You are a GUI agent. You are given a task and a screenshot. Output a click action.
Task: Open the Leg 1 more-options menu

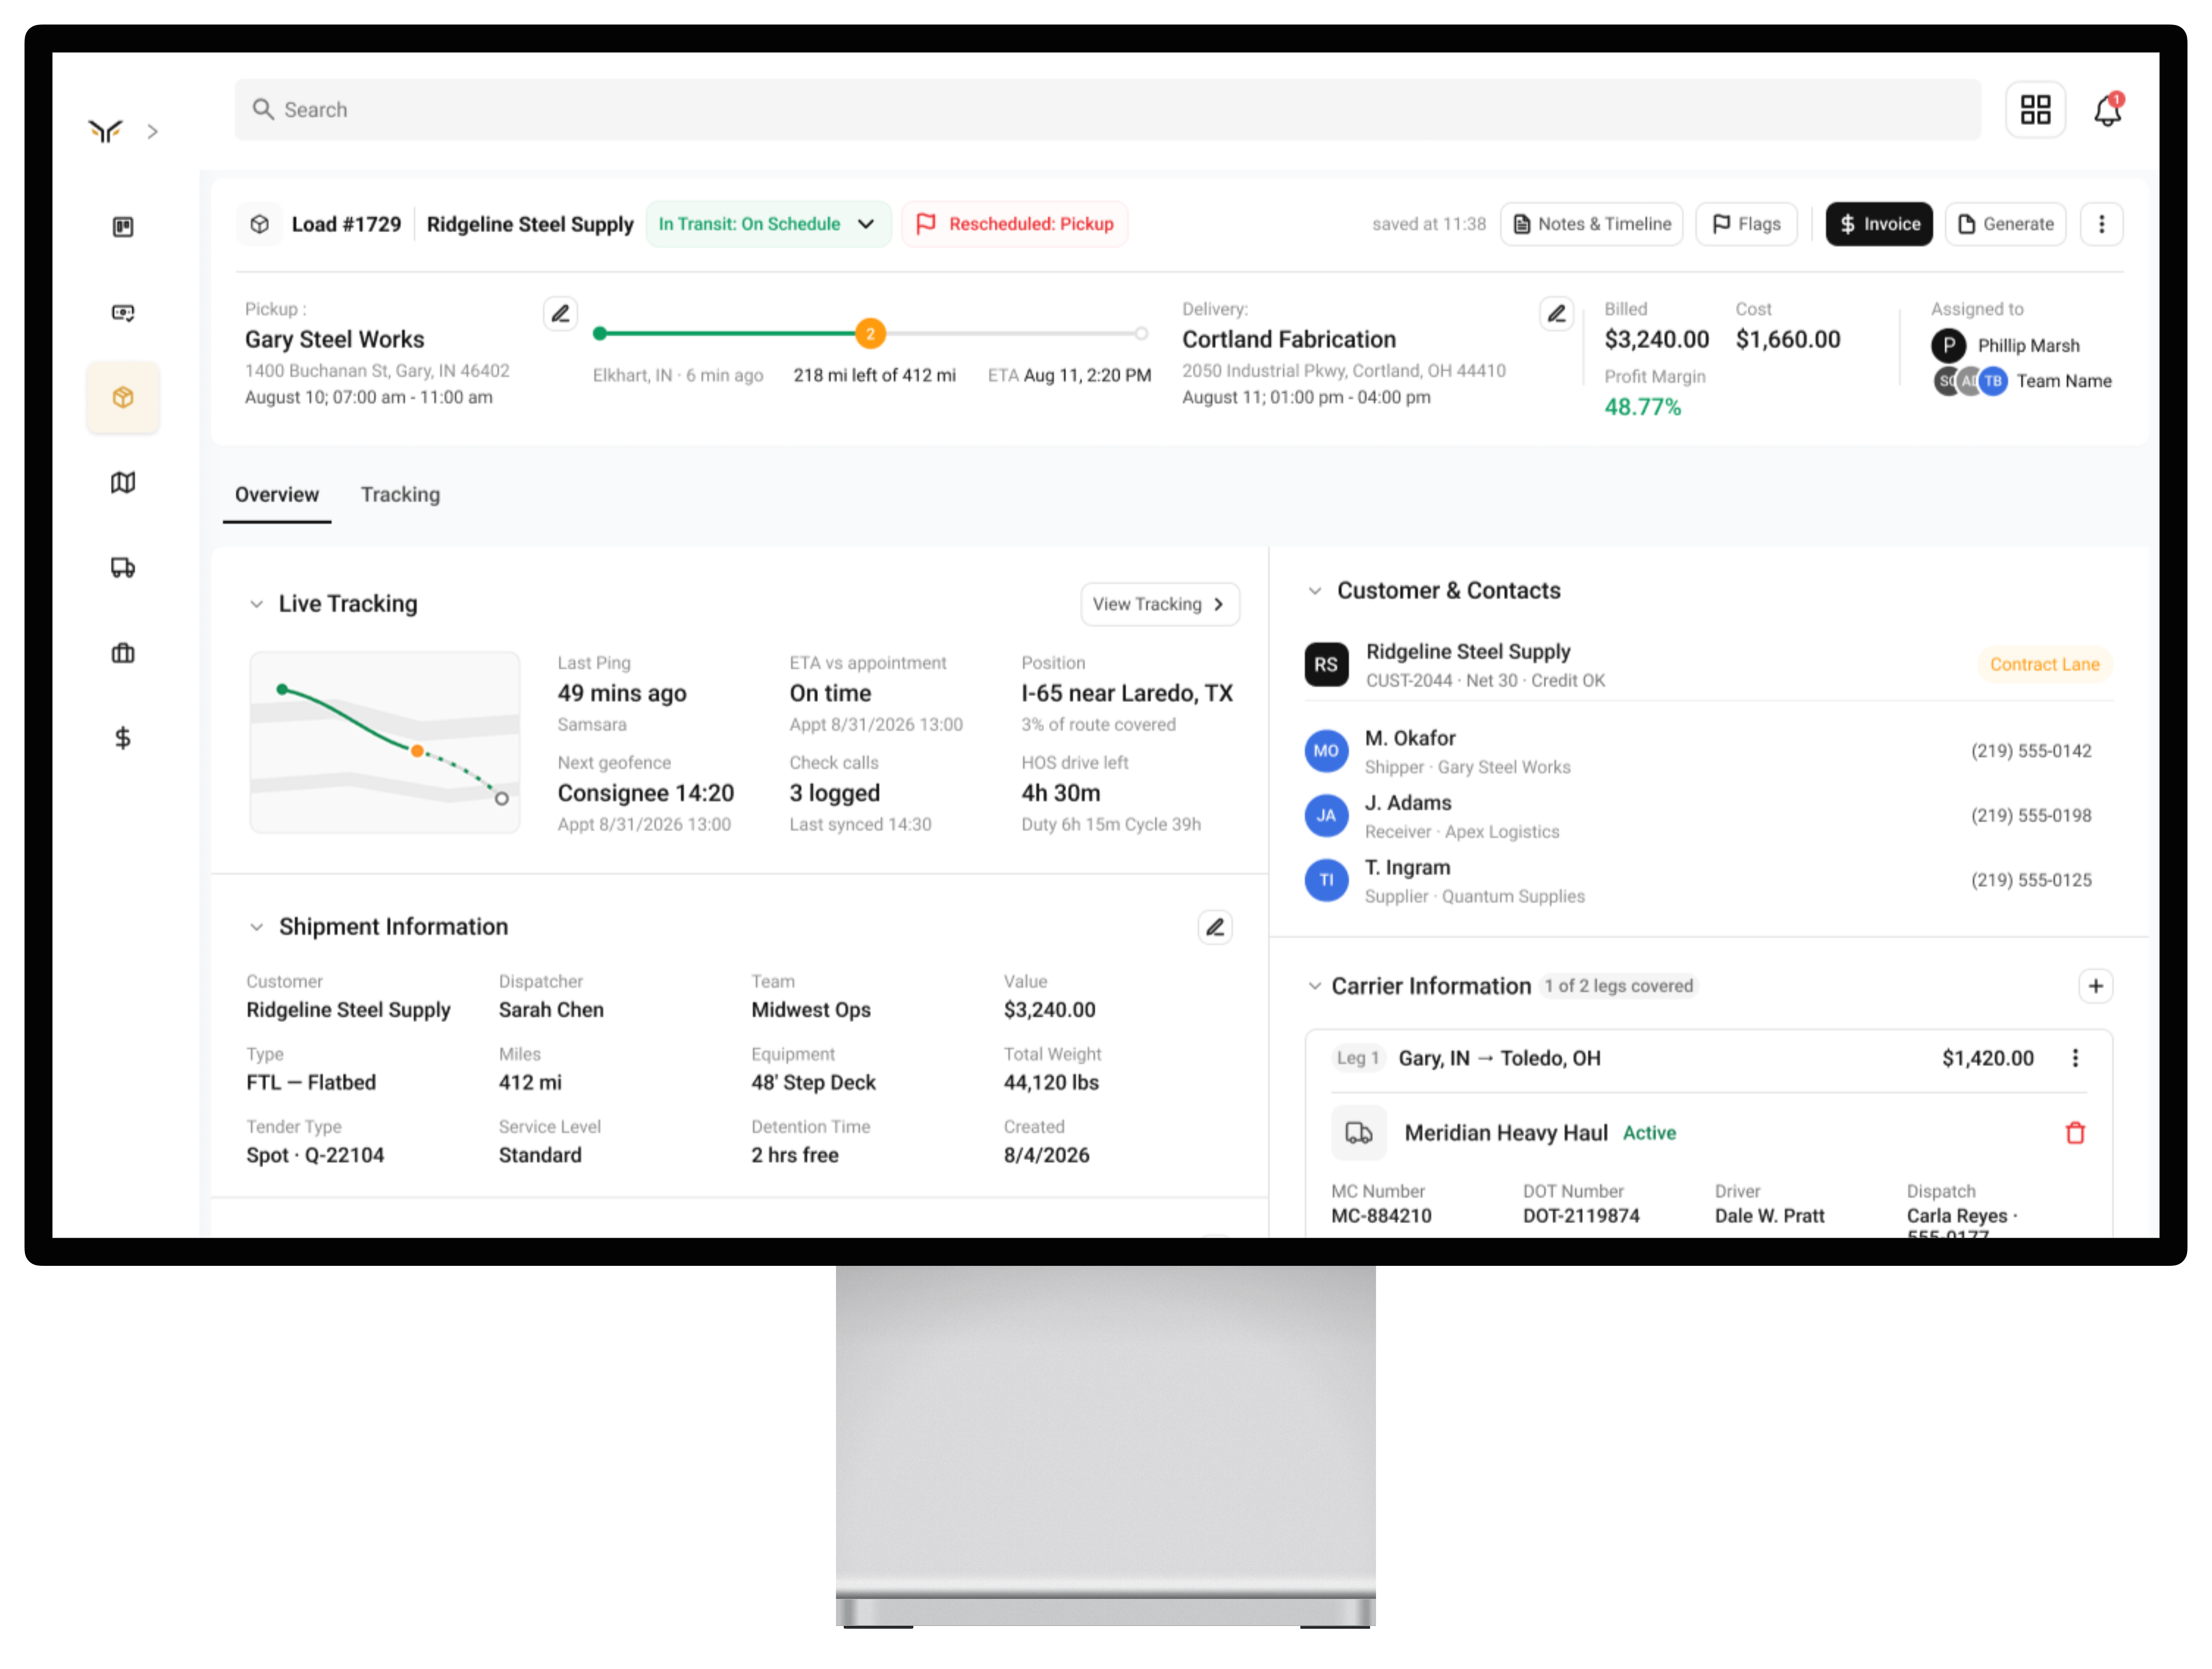[2075, 1058]
